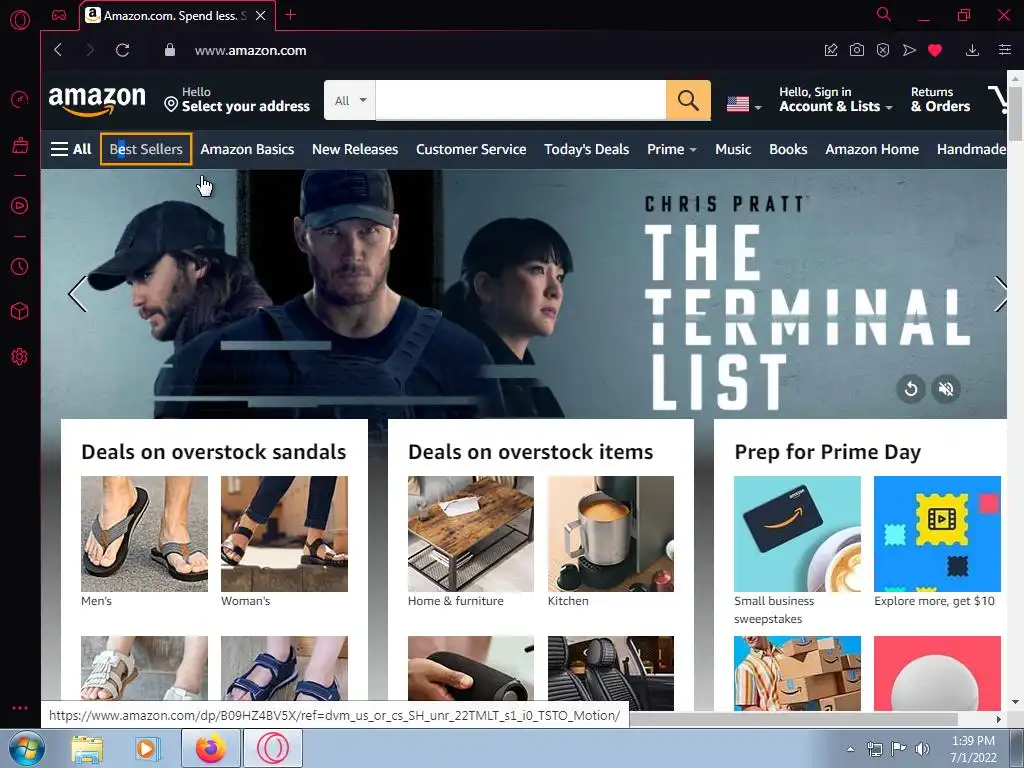Close the Amazon.com tab
The width and height of the screenshot is (1024, 768).
coord(261,15)
